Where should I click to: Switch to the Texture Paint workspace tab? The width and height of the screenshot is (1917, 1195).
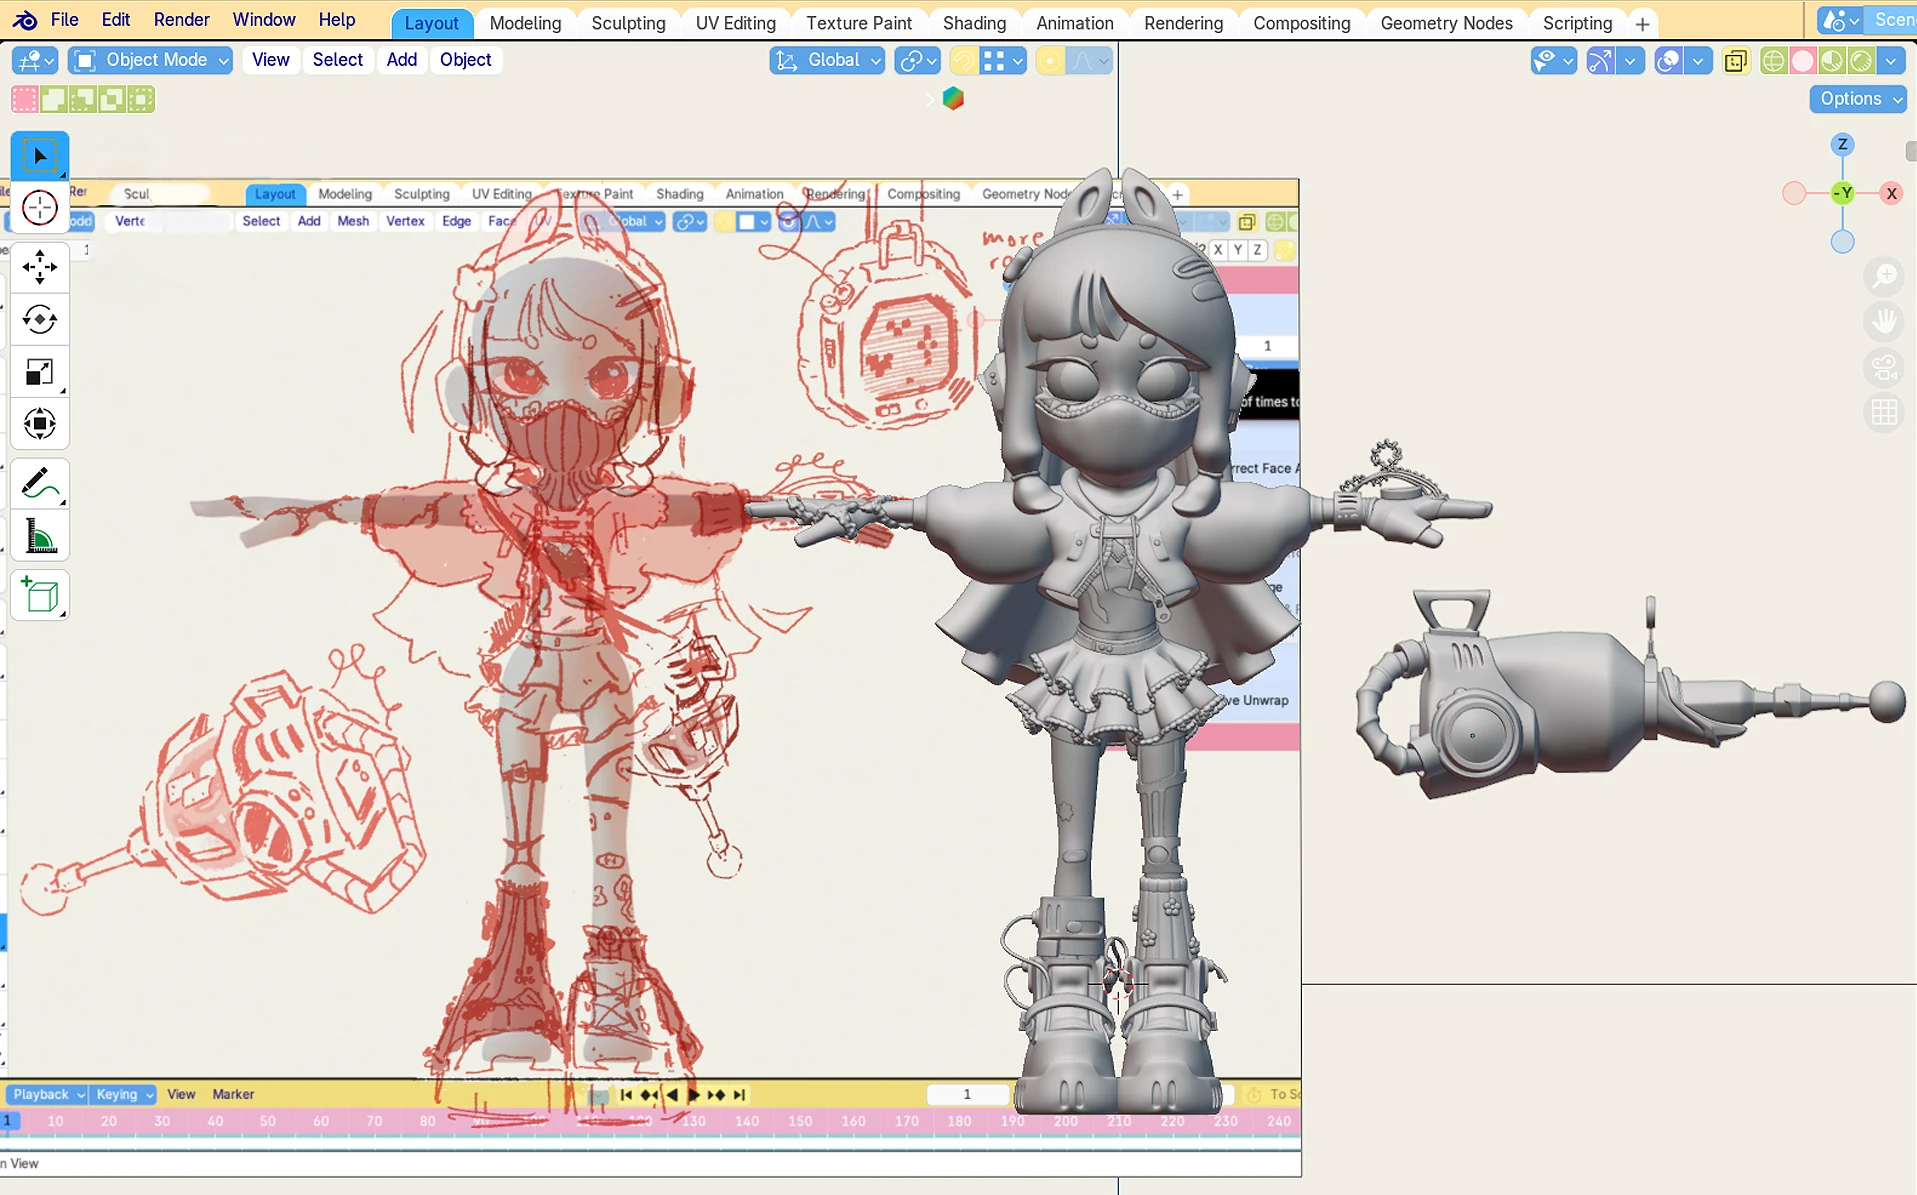859,23
